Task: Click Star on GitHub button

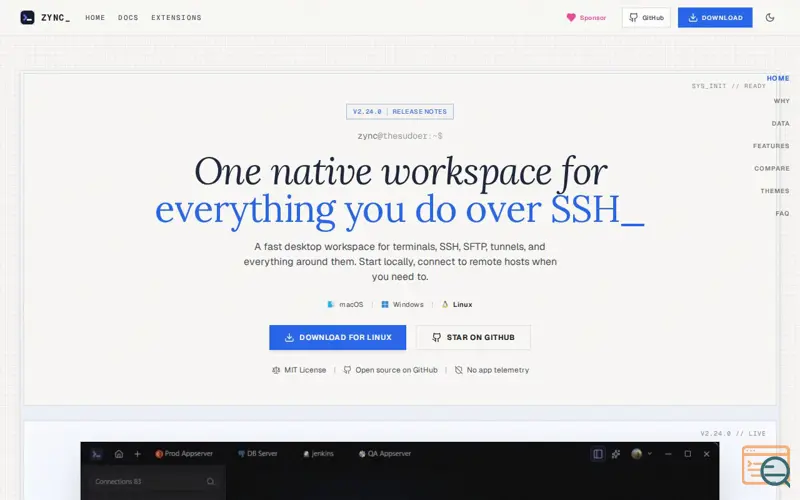Action: [x=473, y=337]
